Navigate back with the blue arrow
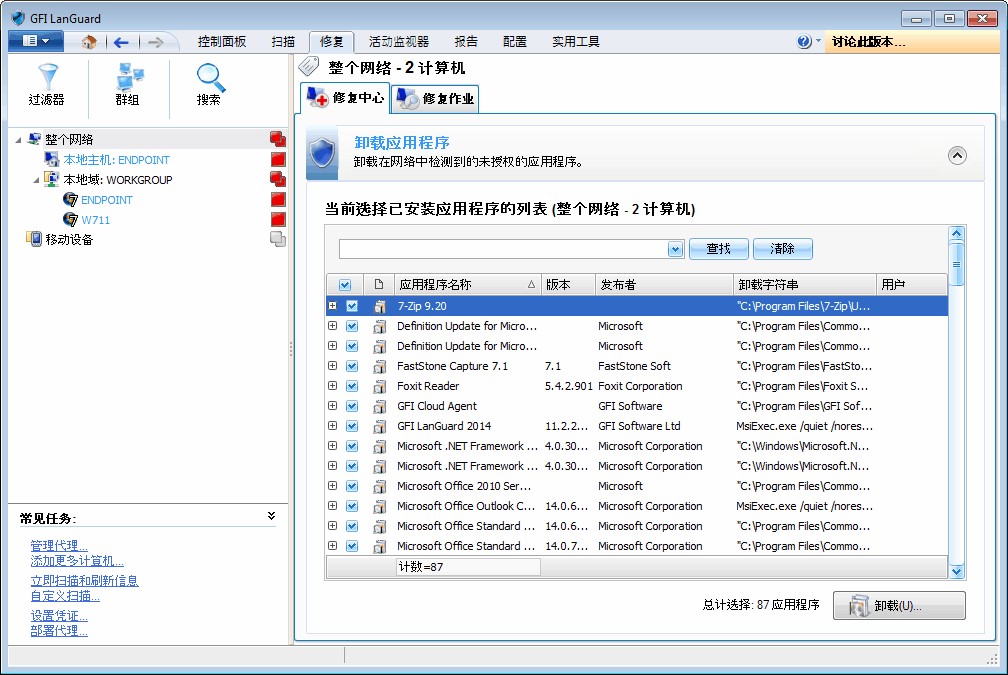 pos(121,42)
